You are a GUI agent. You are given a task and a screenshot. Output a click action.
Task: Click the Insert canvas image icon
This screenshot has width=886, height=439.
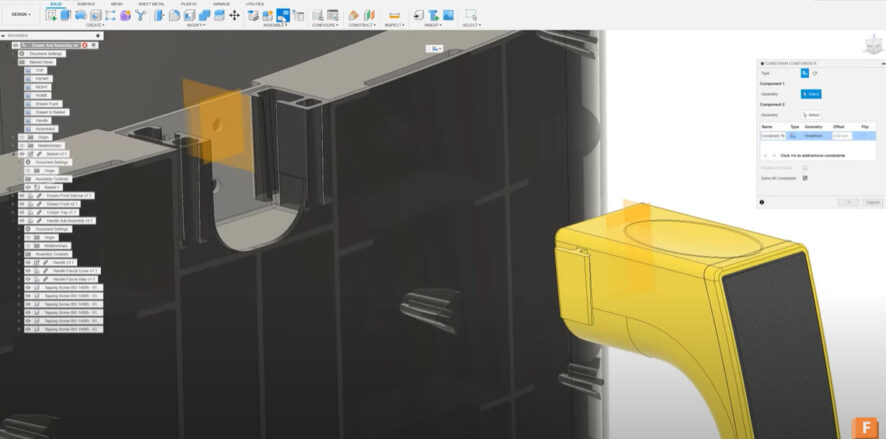click(449, 15)
